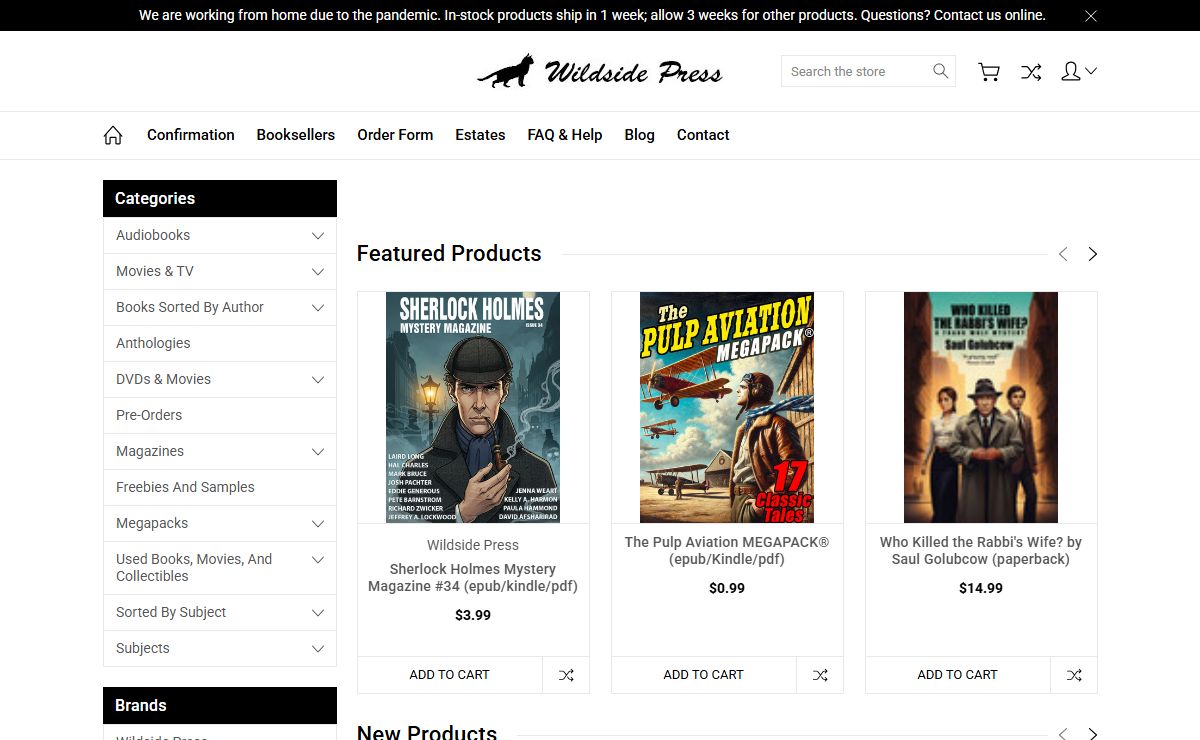Compare the Sherlock Holmes Mystery Magazine product
This screenshot has width=1200, height=740.
click(566, 675)
